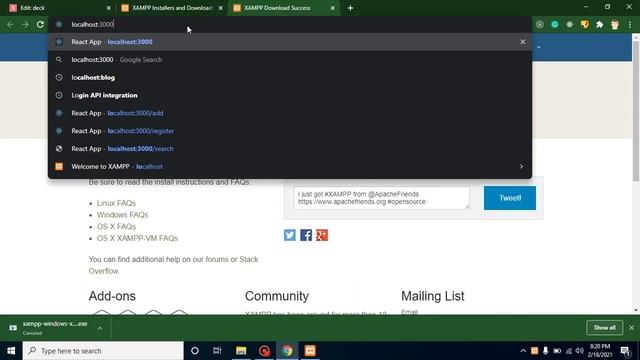
Task: Show hidden system tray icons
Action: coord(523,351)
